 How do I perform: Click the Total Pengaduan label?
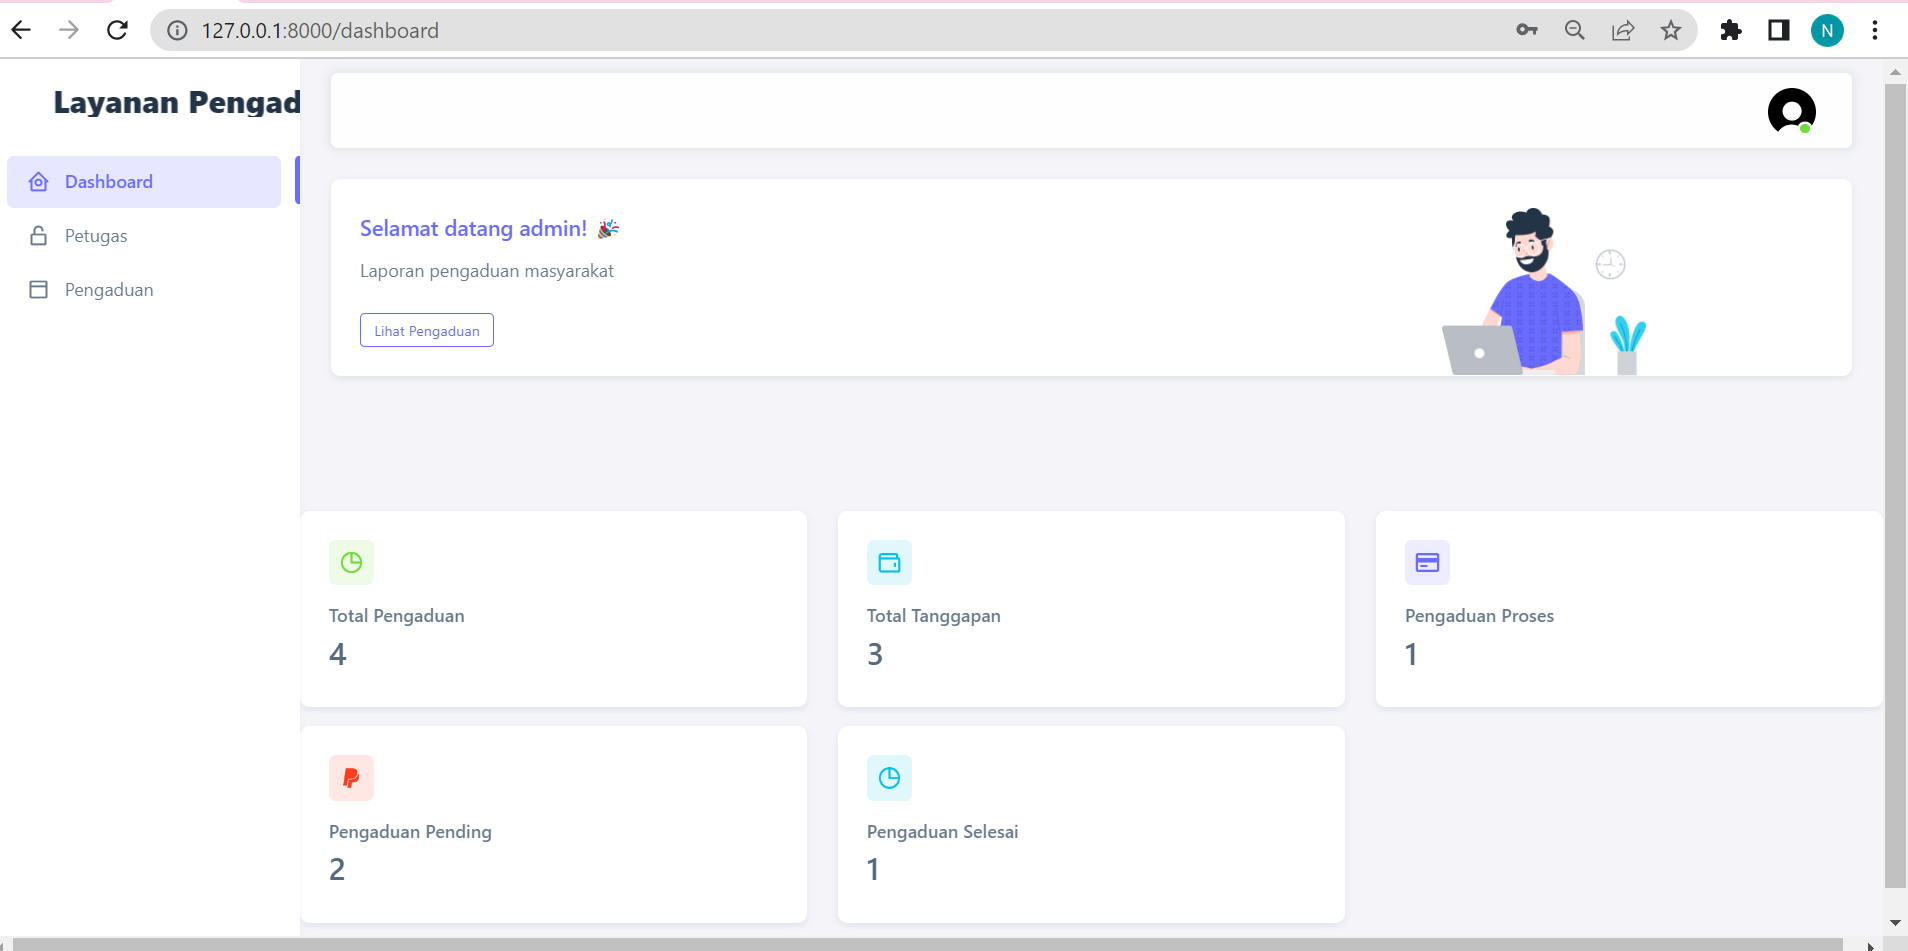pos(397,616)
